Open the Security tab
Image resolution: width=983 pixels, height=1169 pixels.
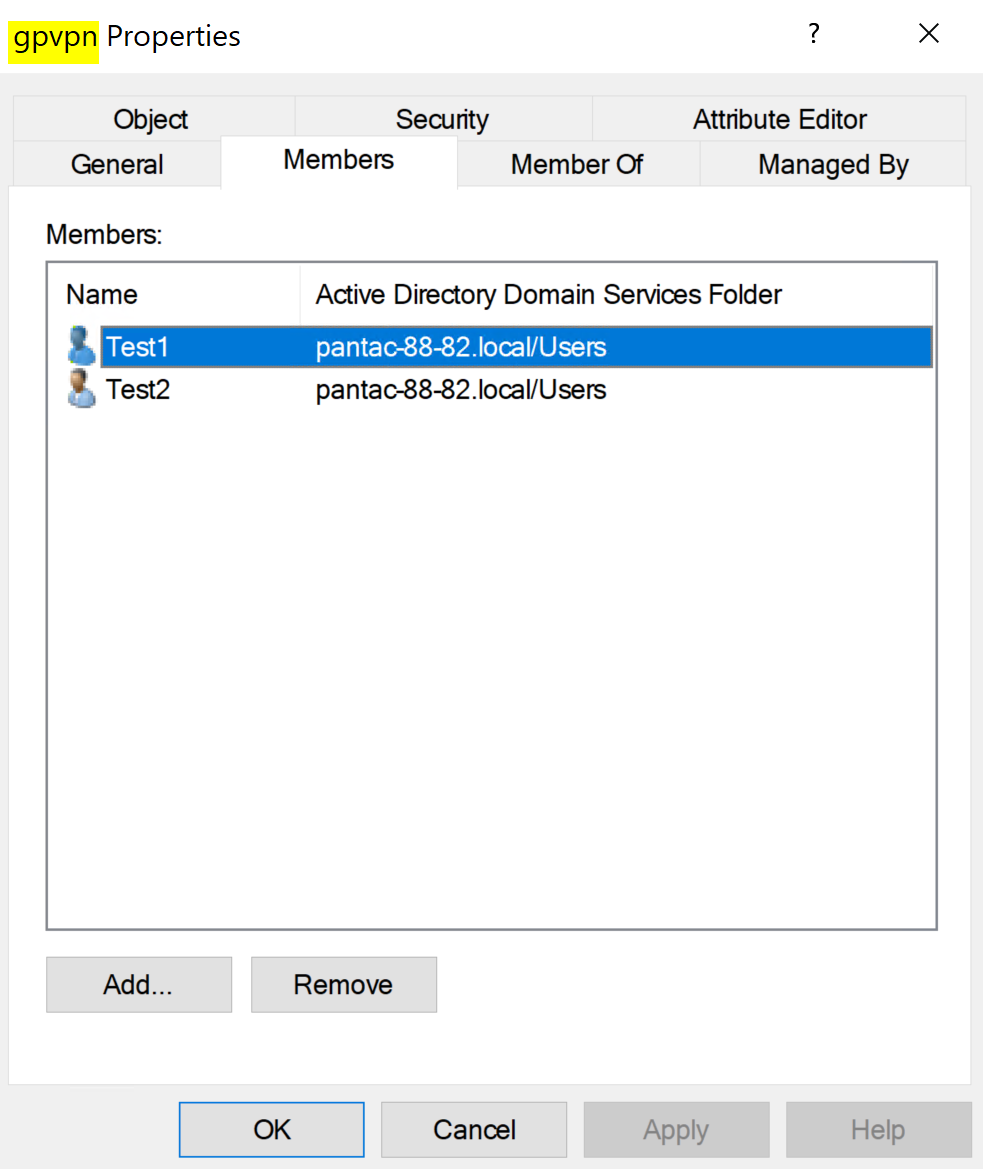[x=442, y=120]
